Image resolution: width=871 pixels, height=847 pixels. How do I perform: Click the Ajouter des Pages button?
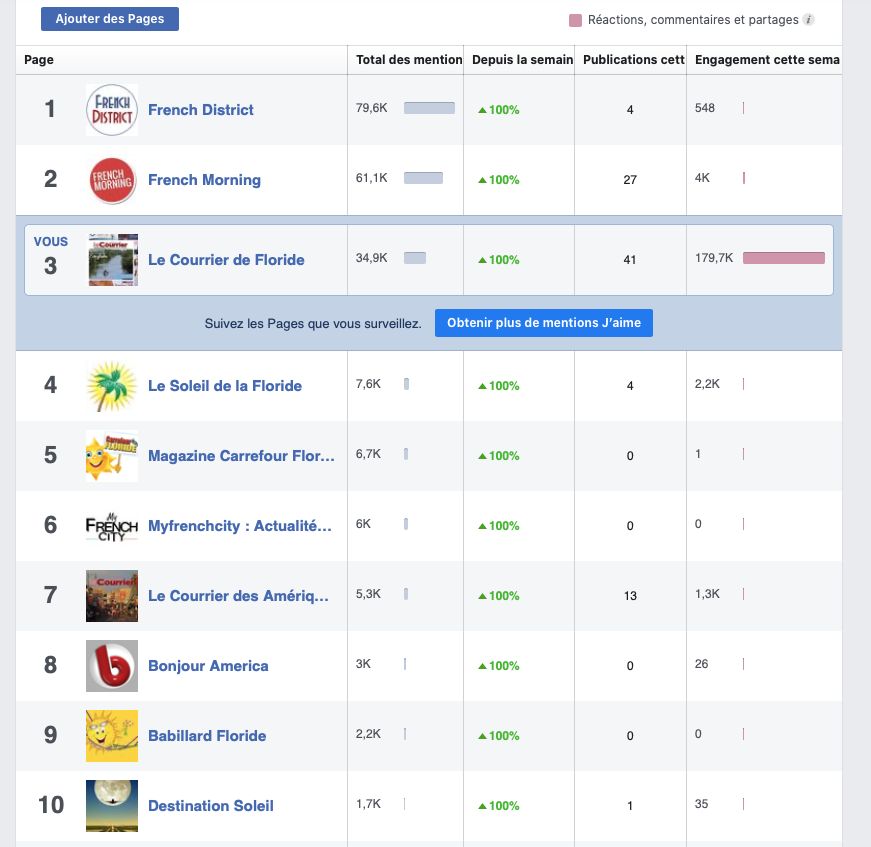pos(110,19)
